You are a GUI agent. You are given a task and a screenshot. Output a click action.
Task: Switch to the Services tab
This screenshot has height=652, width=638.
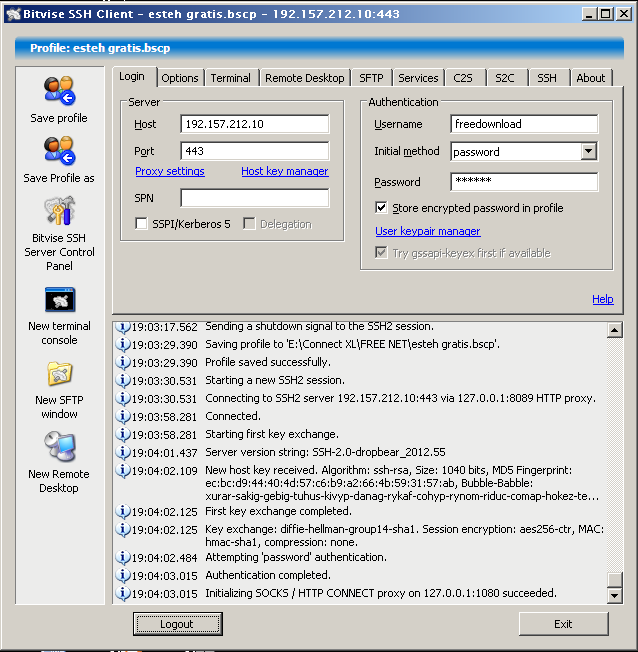click(x=418, y=78)
